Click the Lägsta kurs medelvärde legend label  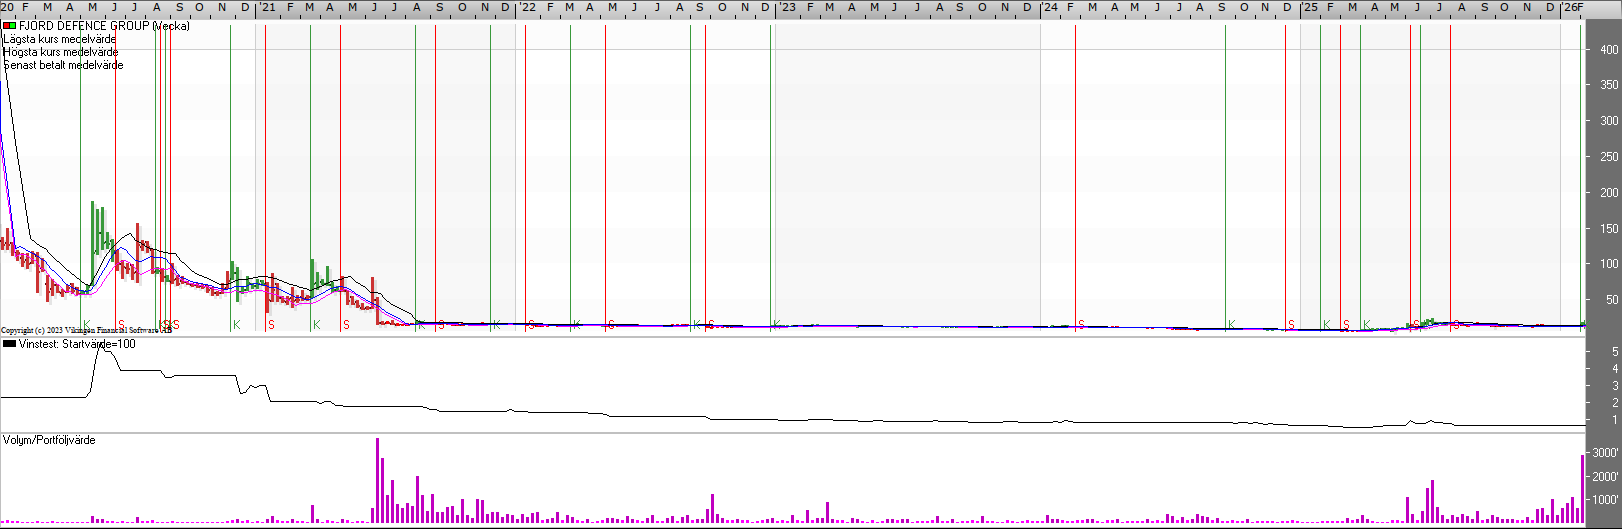(x=60, y=39)
